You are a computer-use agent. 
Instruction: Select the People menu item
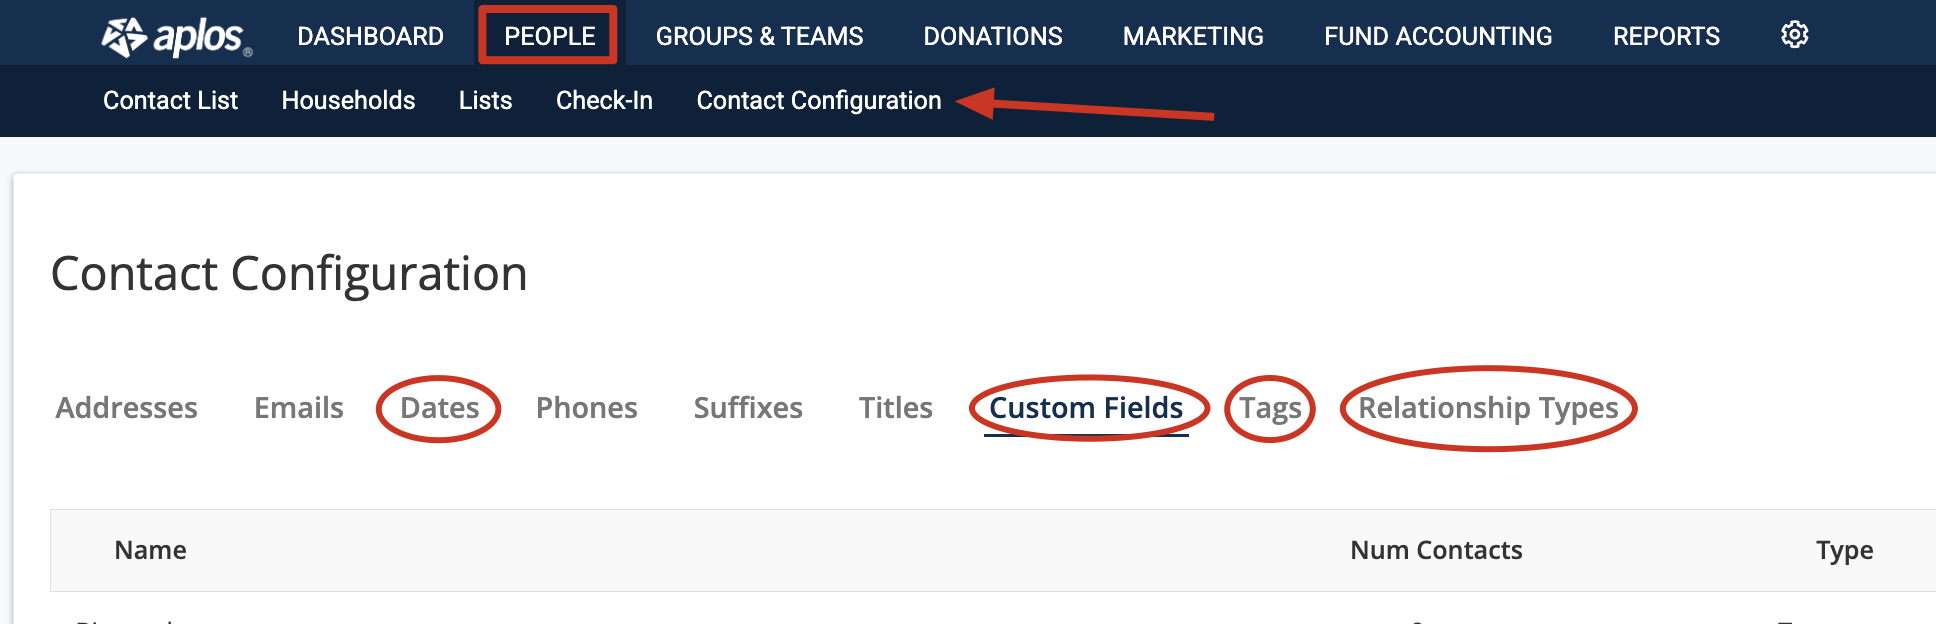coord(549,36)
